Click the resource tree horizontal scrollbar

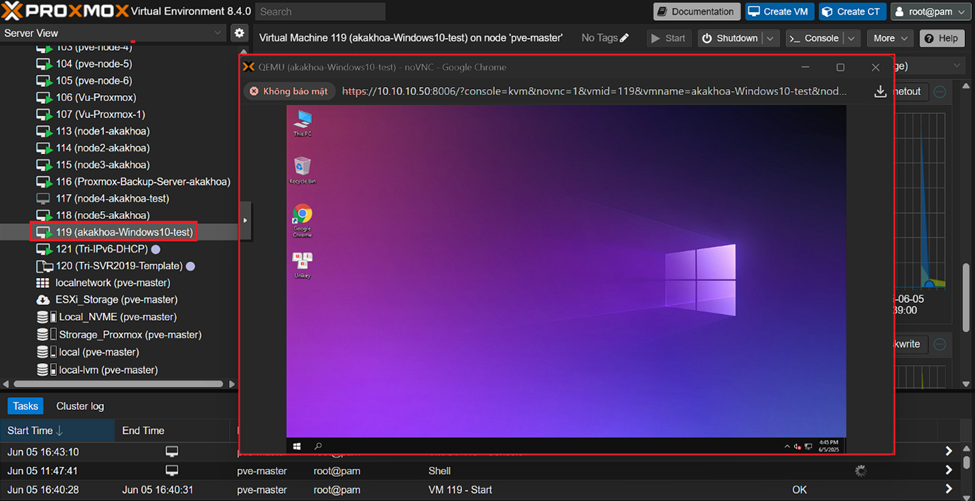pos(118,384)
